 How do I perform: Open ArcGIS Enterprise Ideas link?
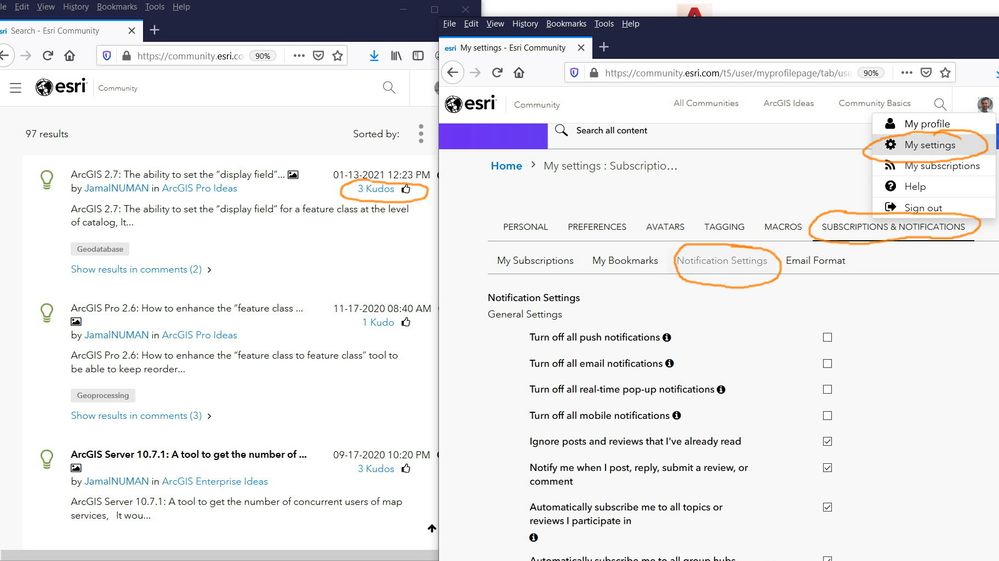(x=215, y=481)
